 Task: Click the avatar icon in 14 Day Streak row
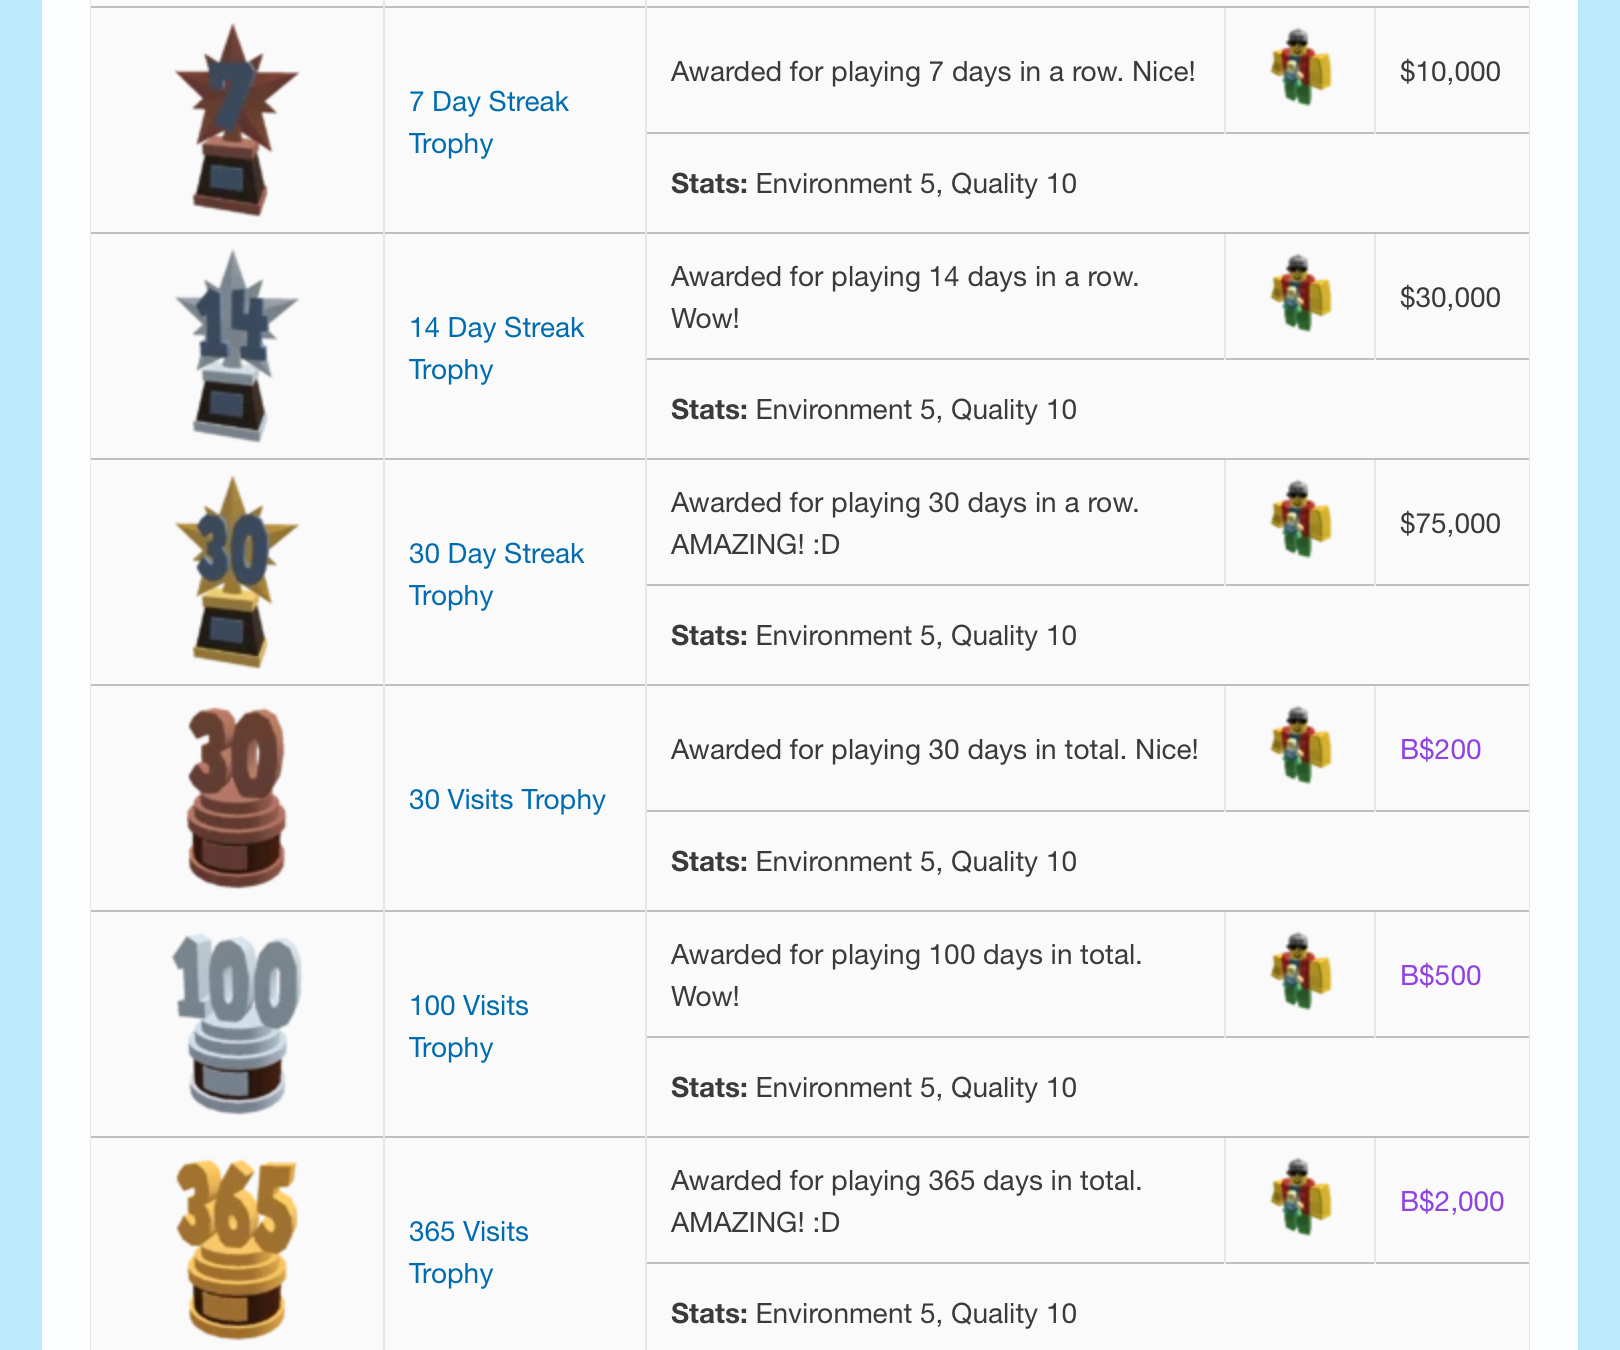(1300, 294)
